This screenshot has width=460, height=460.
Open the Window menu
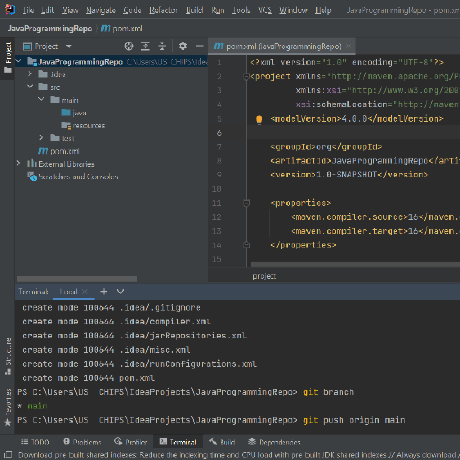tap(293, 10)
